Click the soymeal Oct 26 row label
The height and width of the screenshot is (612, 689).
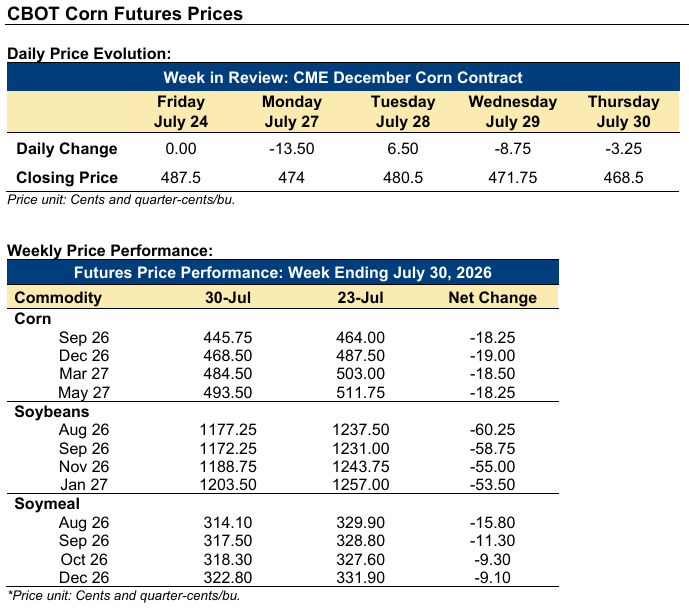tap(84, 559)
